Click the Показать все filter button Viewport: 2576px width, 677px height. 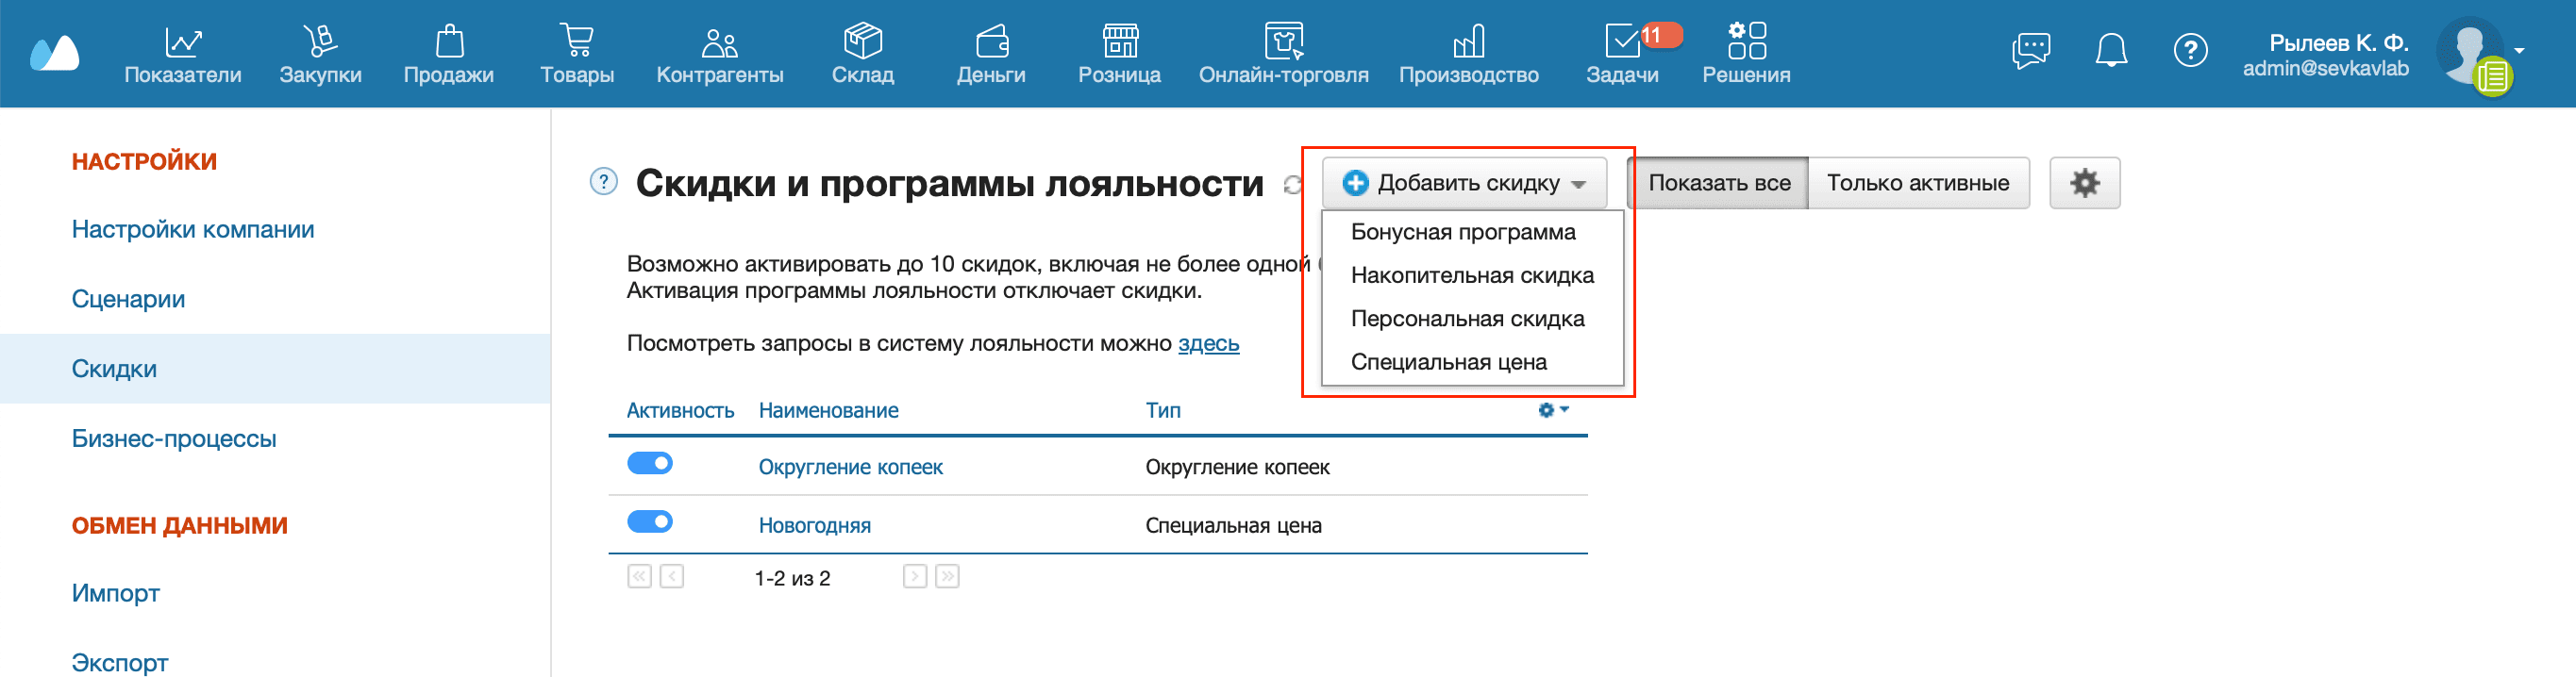pos(1718,183)
